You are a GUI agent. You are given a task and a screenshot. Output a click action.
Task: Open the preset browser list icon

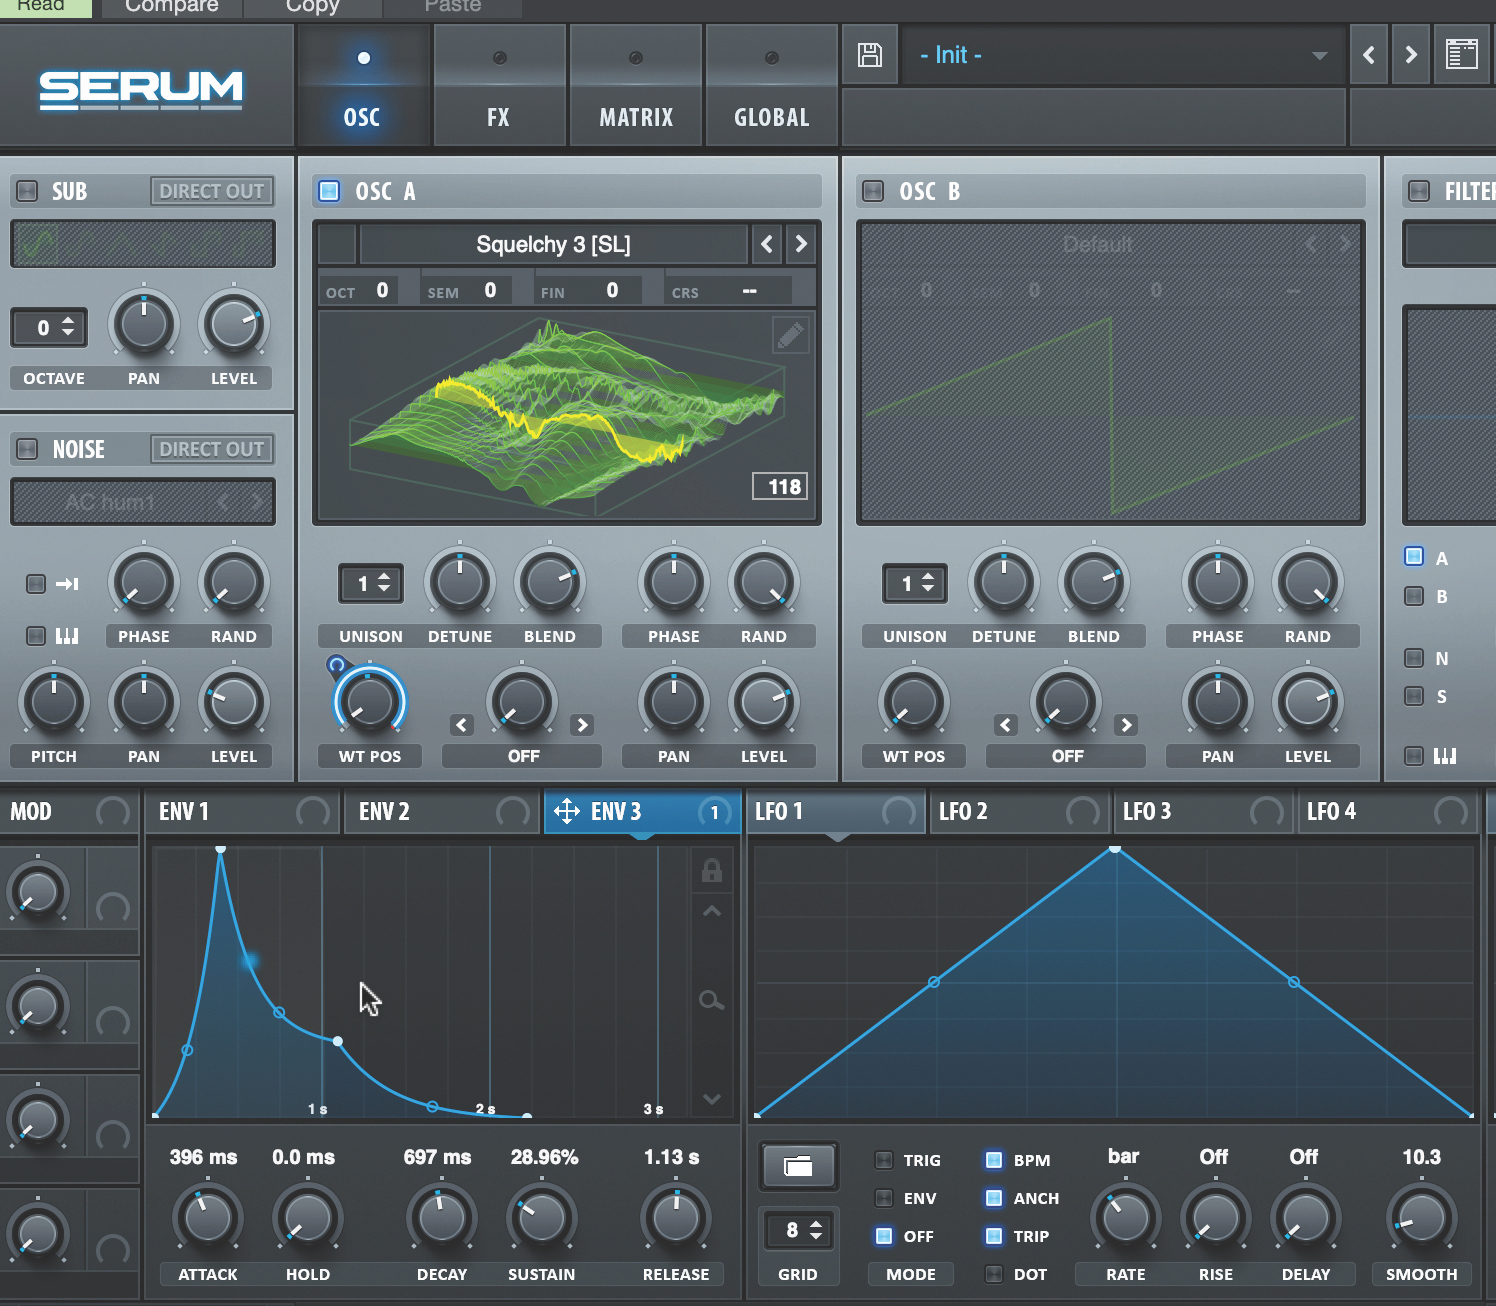pyautogui.click(x=1461, y=55)
